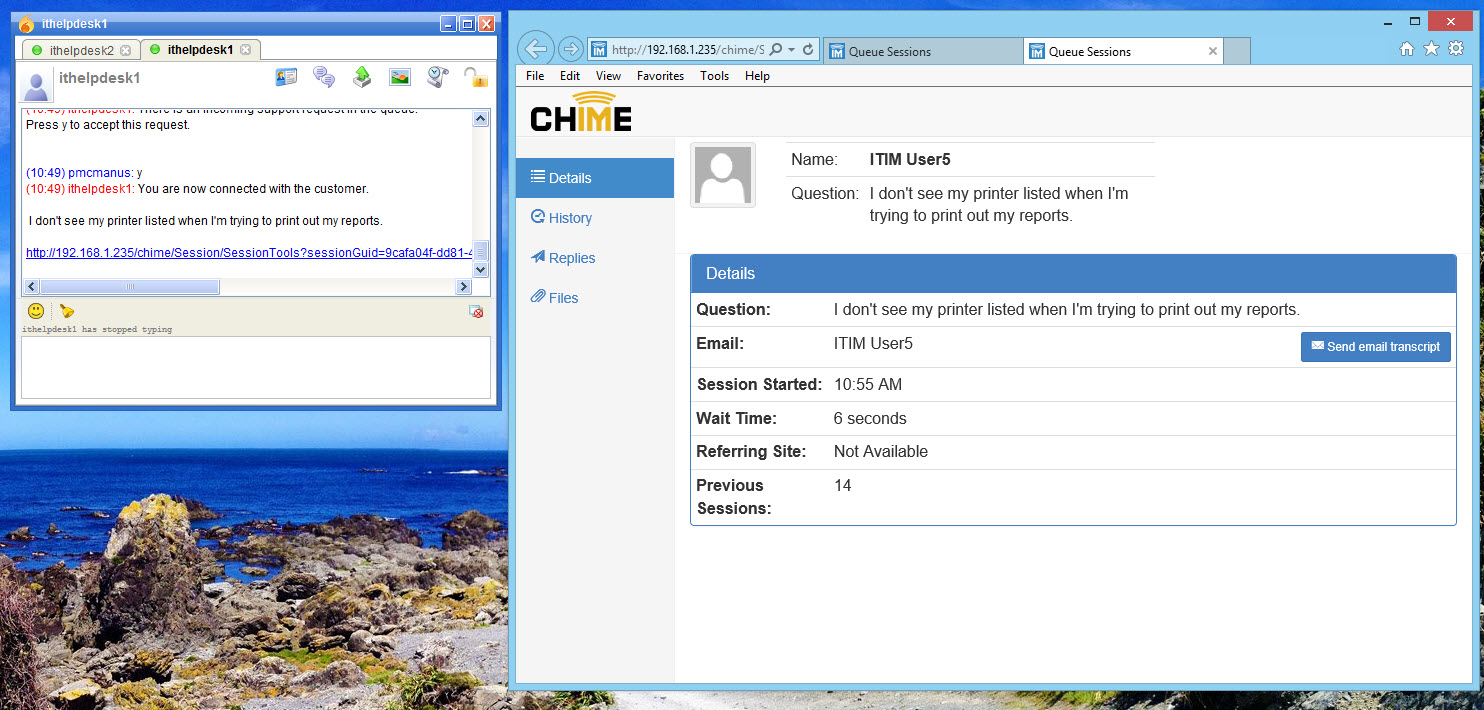Open the View menu
Image resolution: width=1484 pixels, height=710 pixels.
608,76
